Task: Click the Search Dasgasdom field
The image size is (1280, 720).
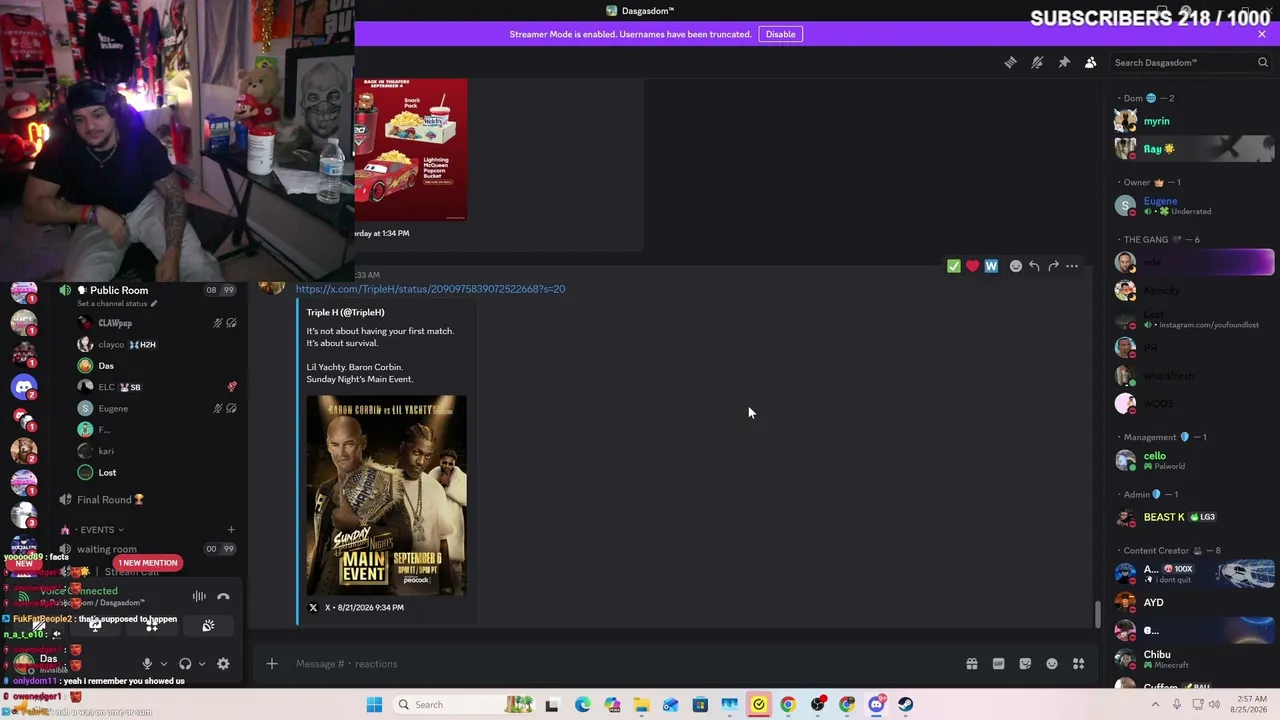Action: coord(1190,63)
